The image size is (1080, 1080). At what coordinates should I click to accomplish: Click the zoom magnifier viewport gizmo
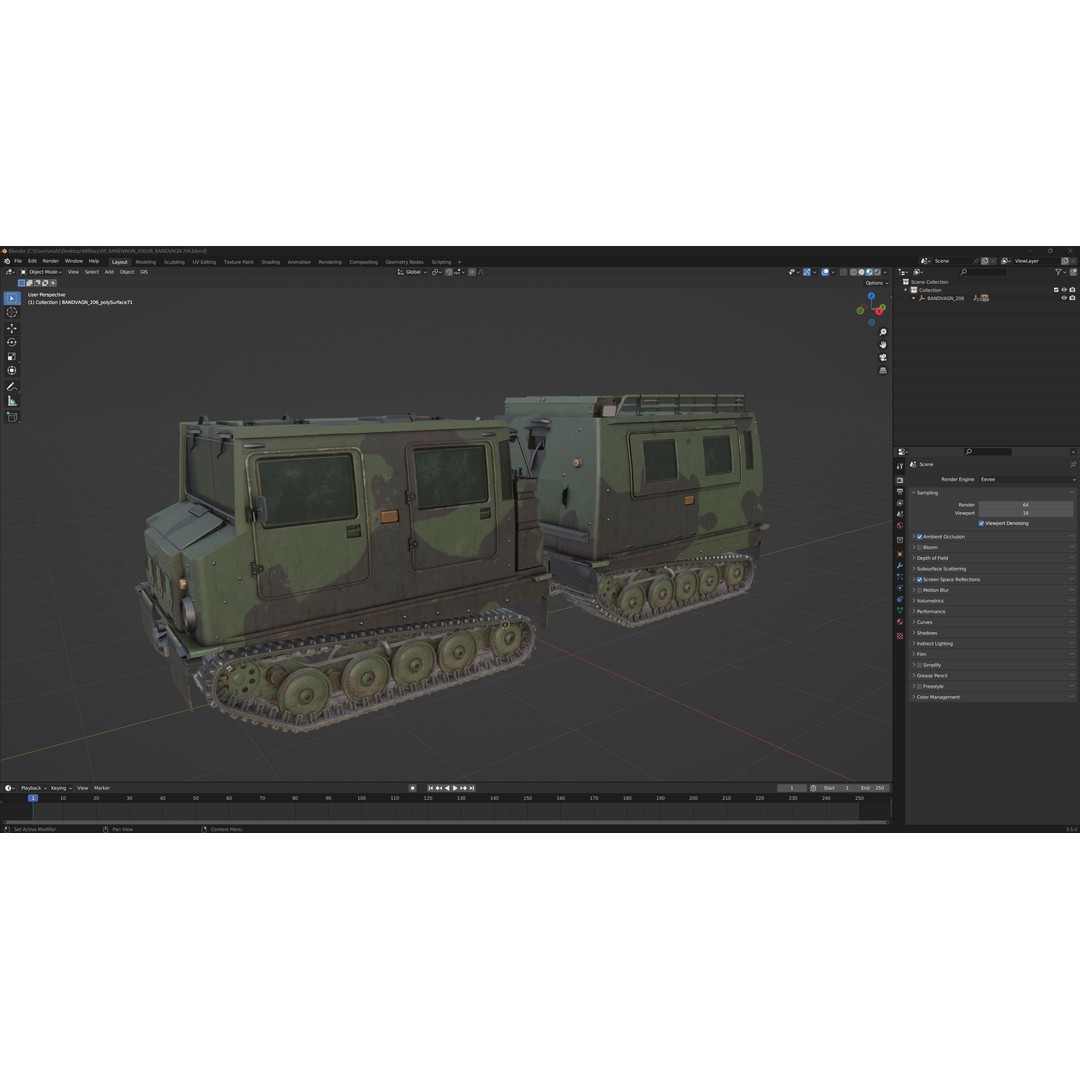pos(882,333)
